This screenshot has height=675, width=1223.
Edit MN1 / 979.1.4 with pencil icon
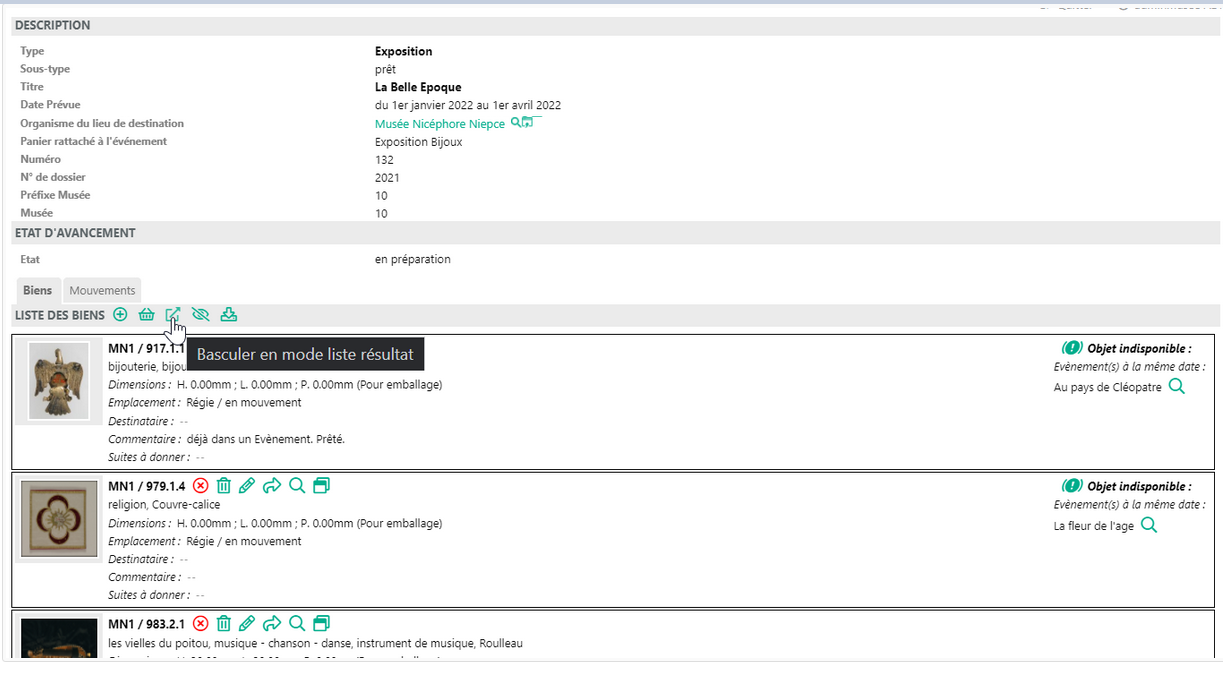pos(247,486)
